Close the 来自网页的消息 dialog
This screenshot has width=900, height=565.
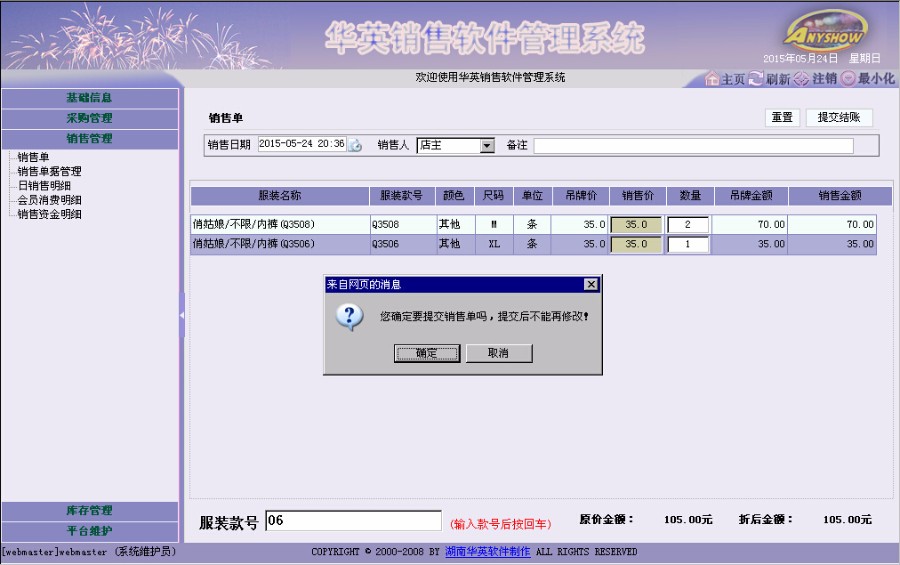click(x=591, y=284)
